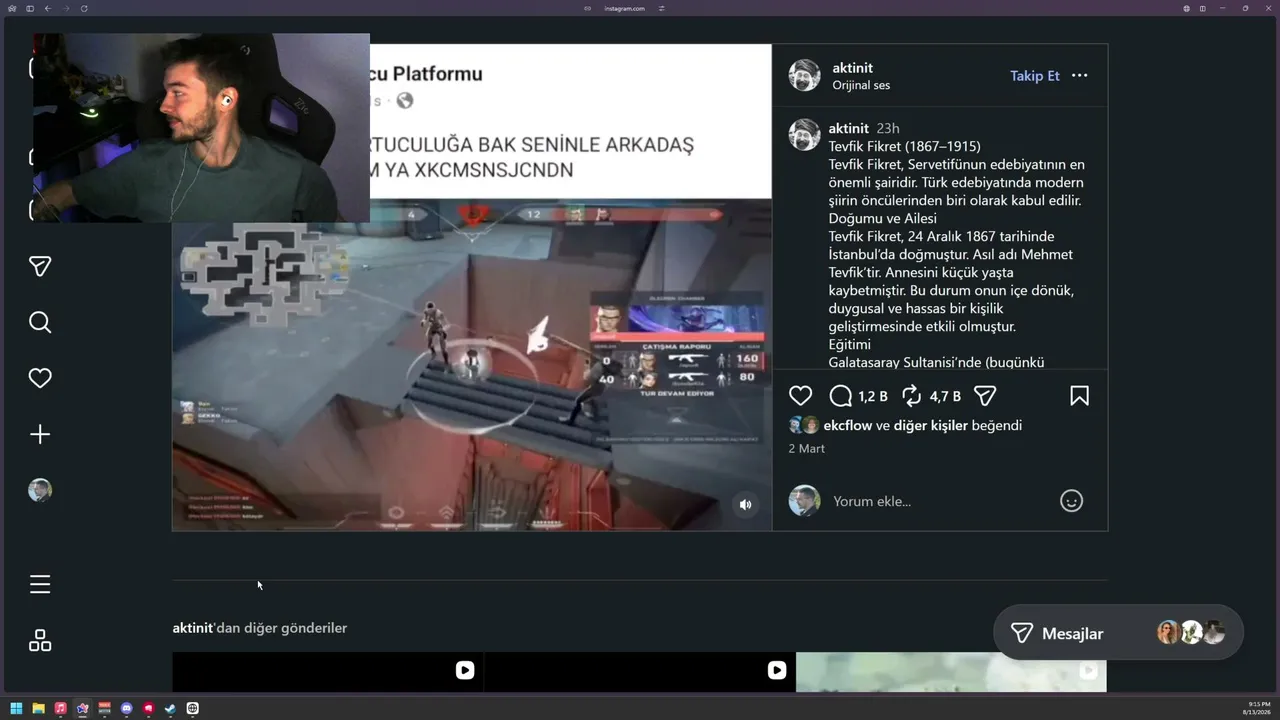Open the music app on the taskbar
1280x720 pixels.
60,708
